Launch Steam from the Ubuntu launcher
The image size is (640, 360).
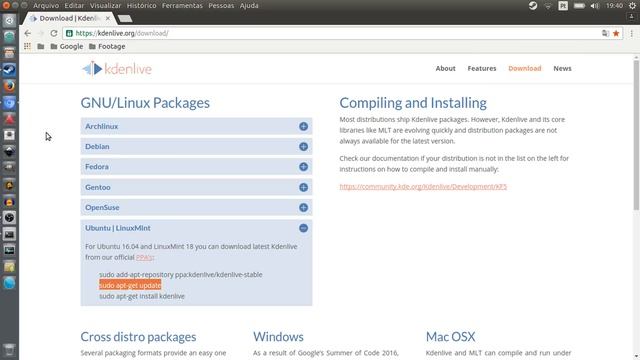pos(9,69)
